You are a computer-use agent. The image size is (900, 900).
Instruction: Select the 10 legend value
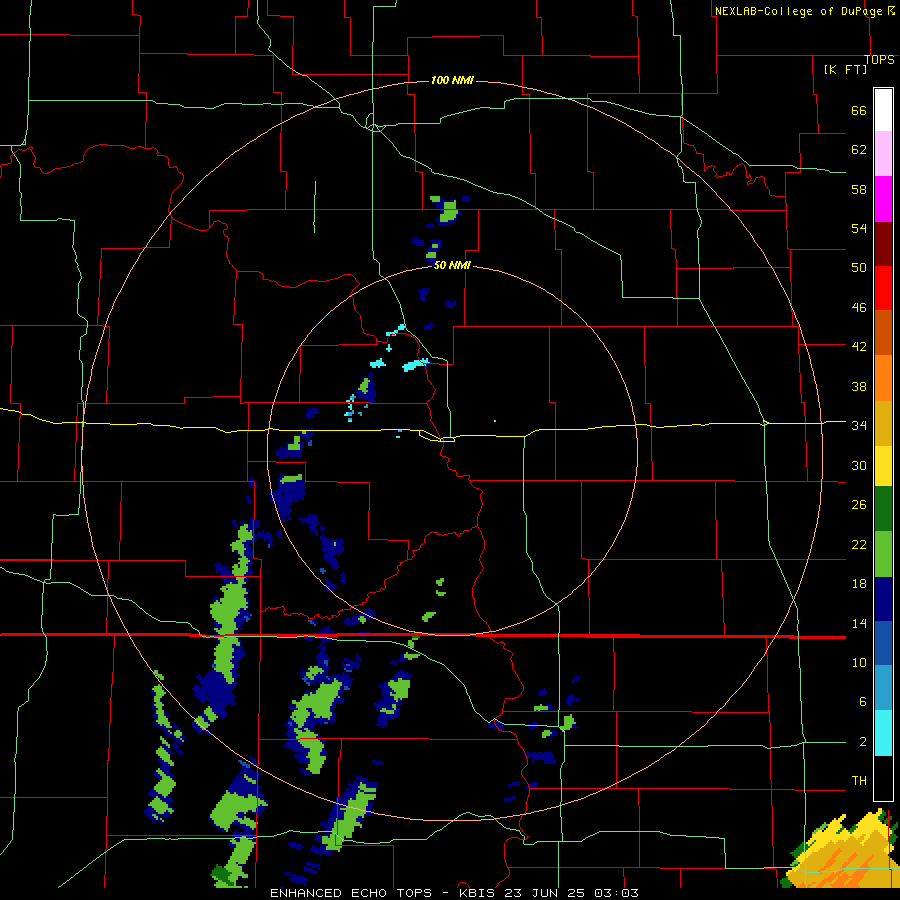pyautogui.click(x=859, y=662)
